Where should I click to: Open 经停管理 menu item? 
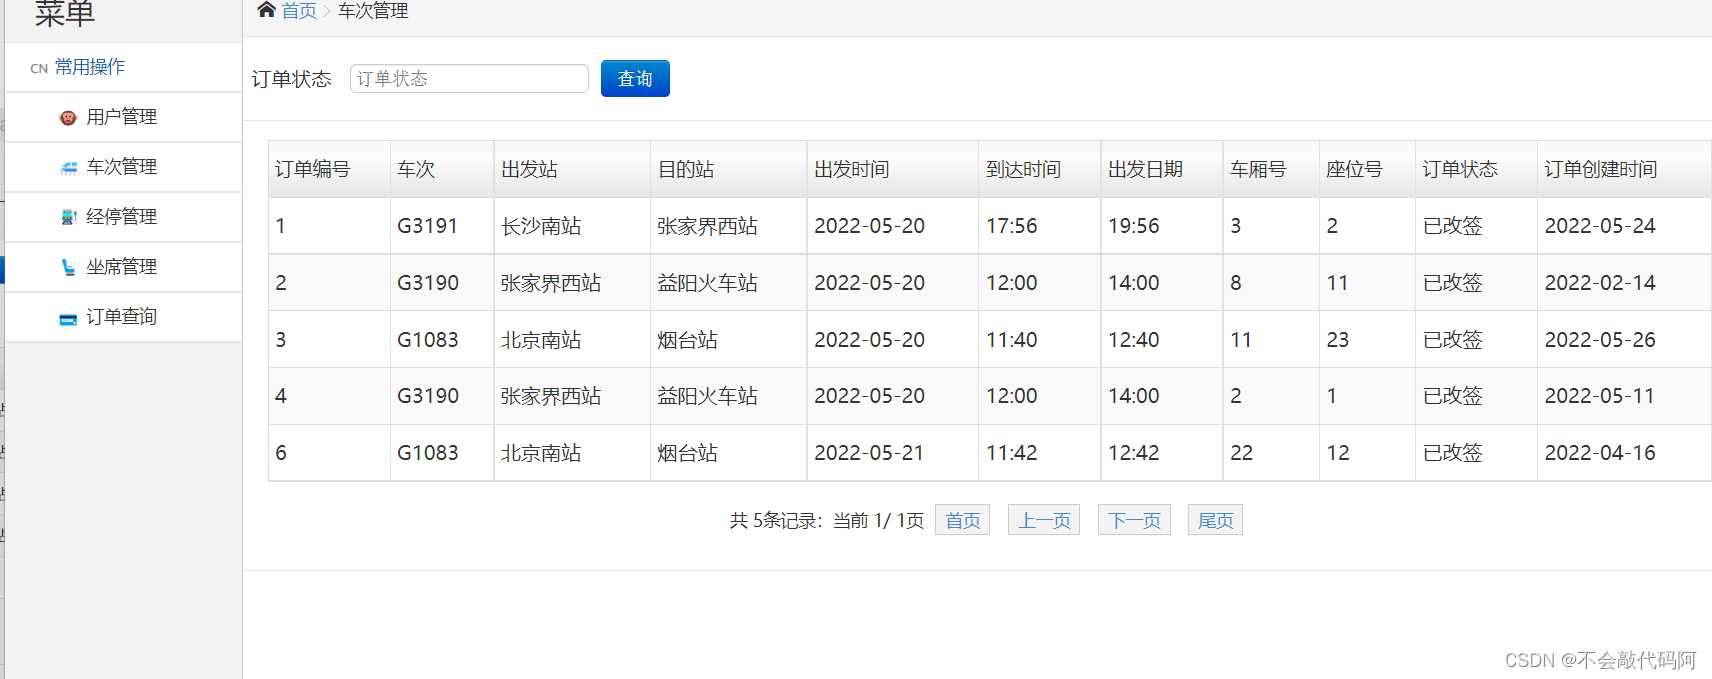tap(123, 217)
